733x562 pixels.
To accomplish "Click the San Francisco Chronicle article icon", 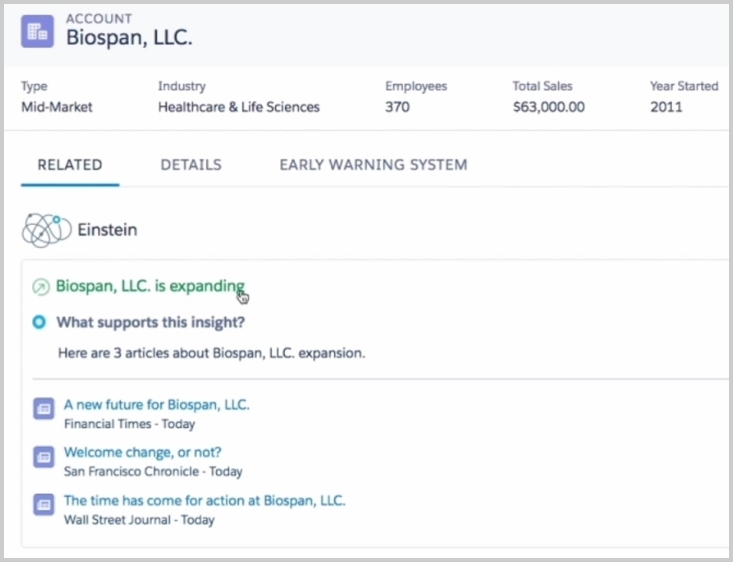I will (x=43, y=456).
